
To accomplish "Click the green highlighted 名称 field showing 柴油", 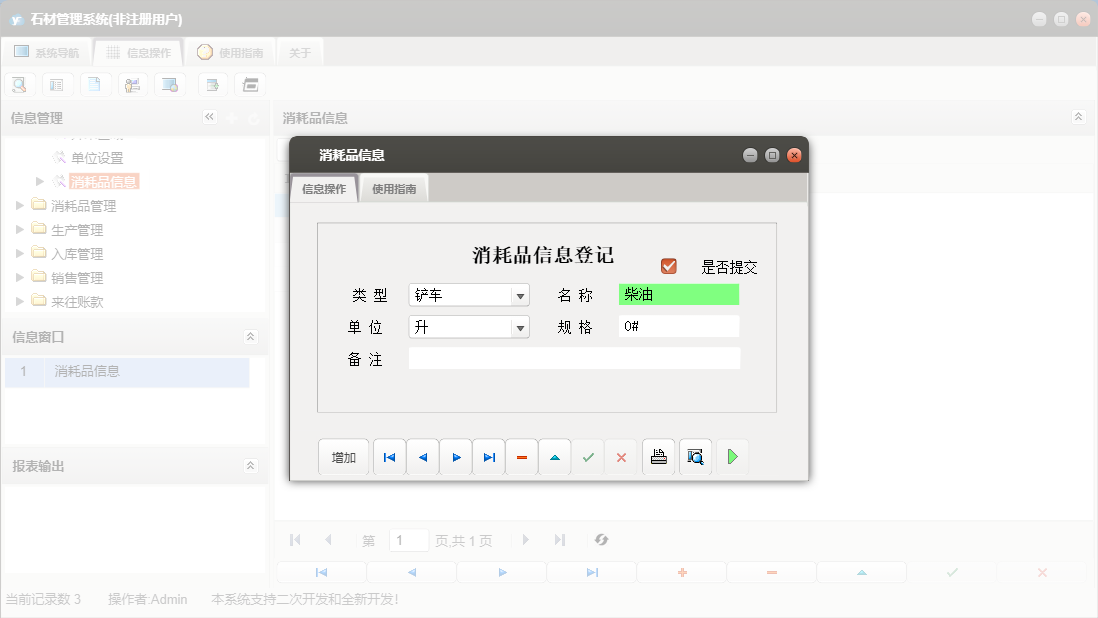I will tap(678, 294).
